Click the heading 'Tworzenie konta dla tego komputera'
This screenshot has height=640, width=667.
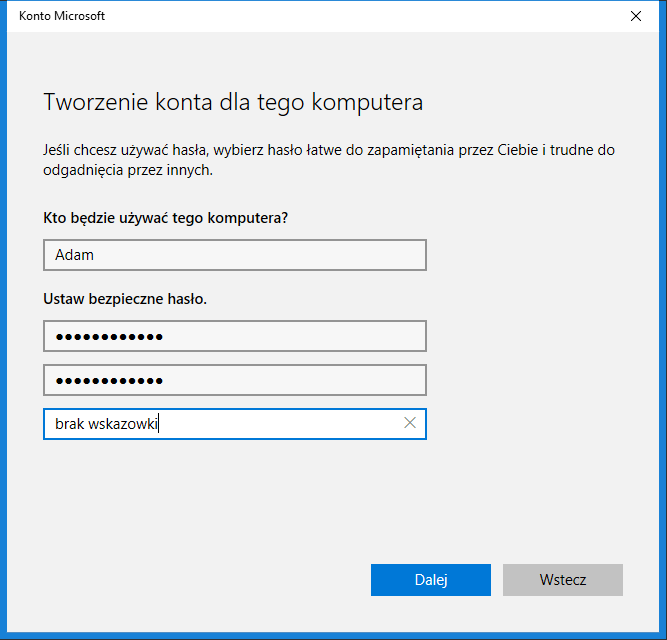[233, 102]
